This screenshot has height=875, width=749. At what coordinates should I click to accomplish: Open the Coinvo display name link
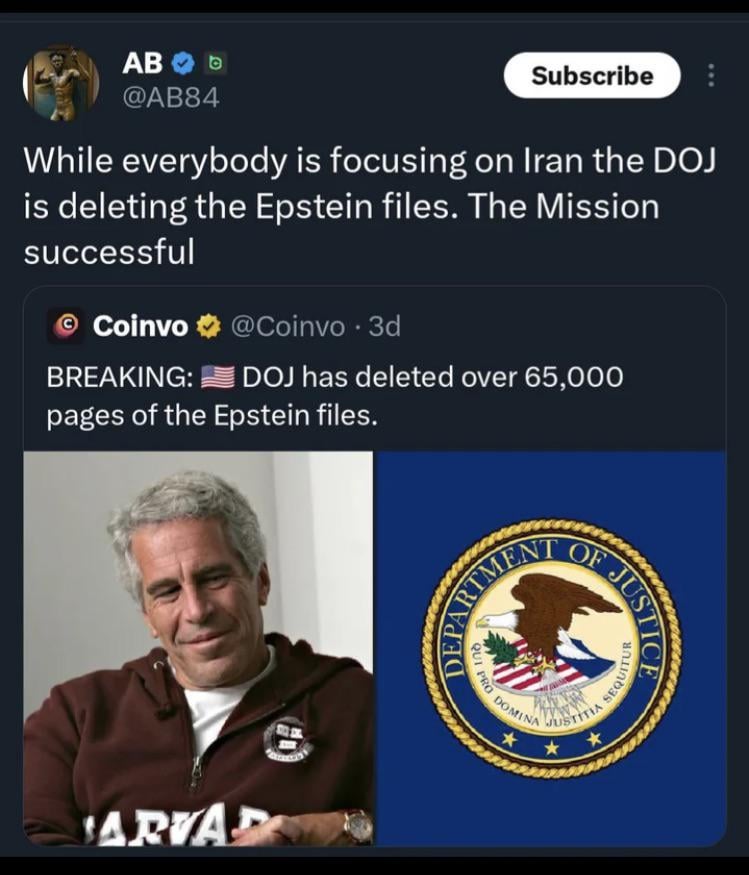click(140, 326)
